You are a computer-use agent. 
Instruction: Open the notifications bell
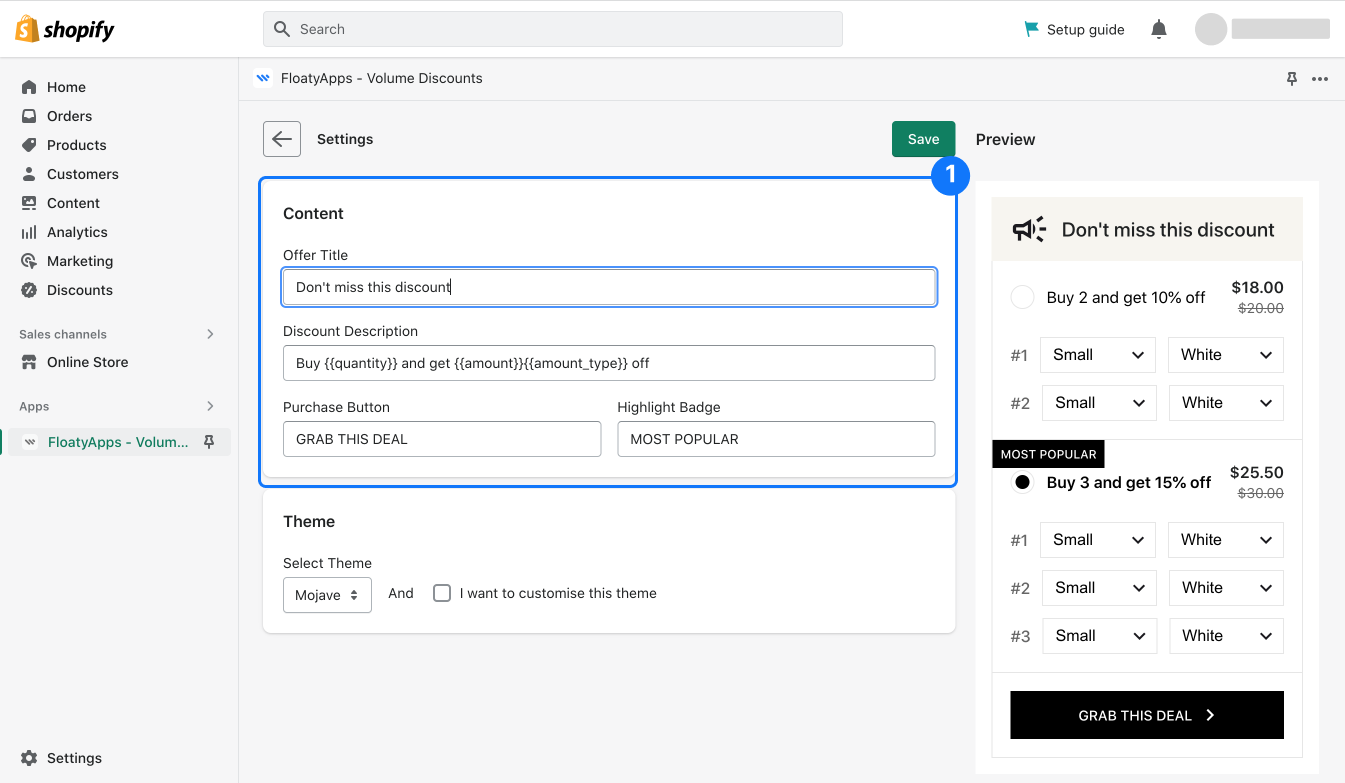tap(1158, 29)
